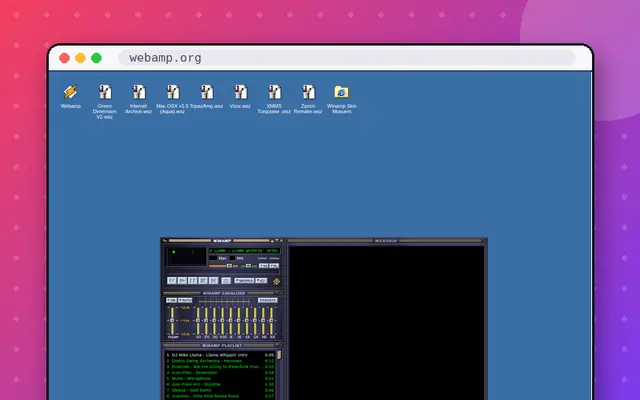Select playlist track 6 Just Plain Ant
Screen dimensions: 640x400
(x=220, y=384)
